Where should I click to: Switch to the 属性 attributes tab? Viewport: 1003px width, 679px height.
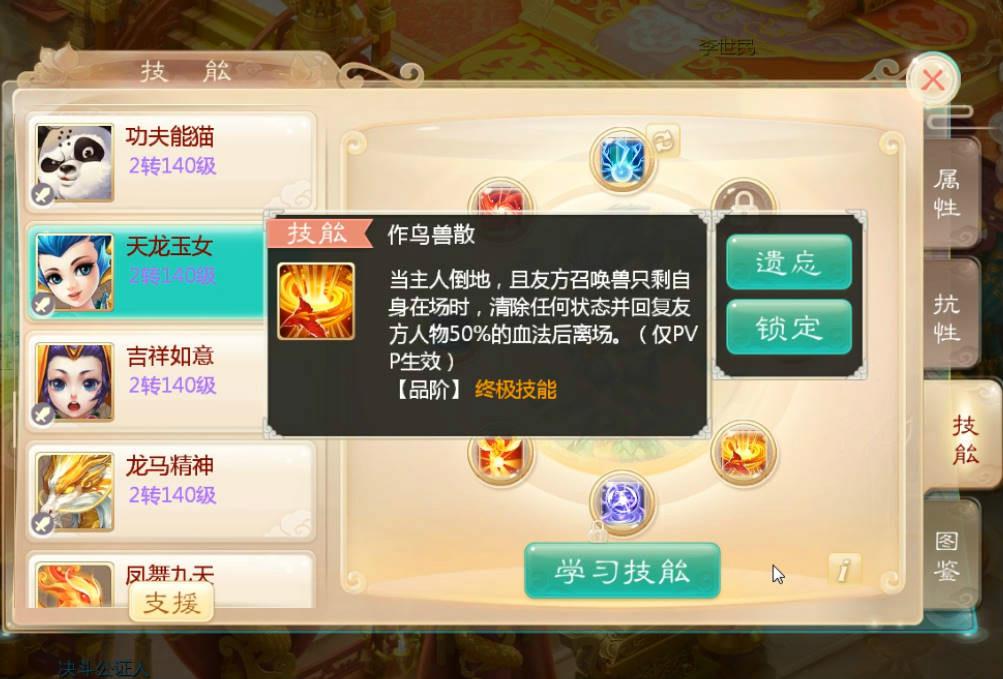click(x=949, y=193)
